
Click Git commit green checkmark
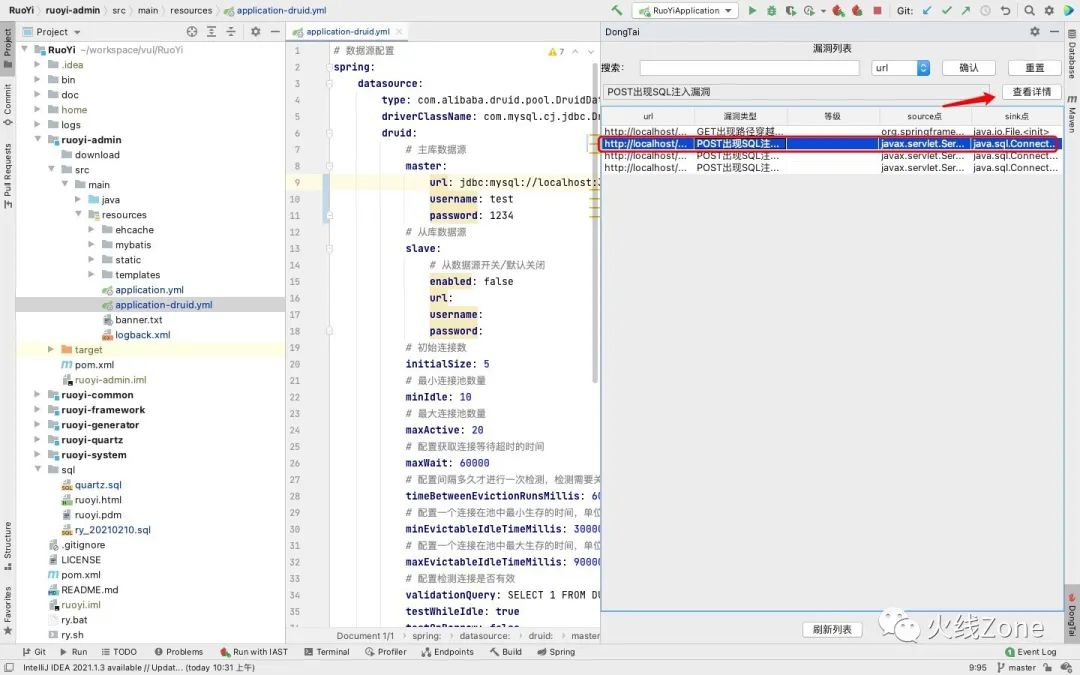tap(946, 10)
